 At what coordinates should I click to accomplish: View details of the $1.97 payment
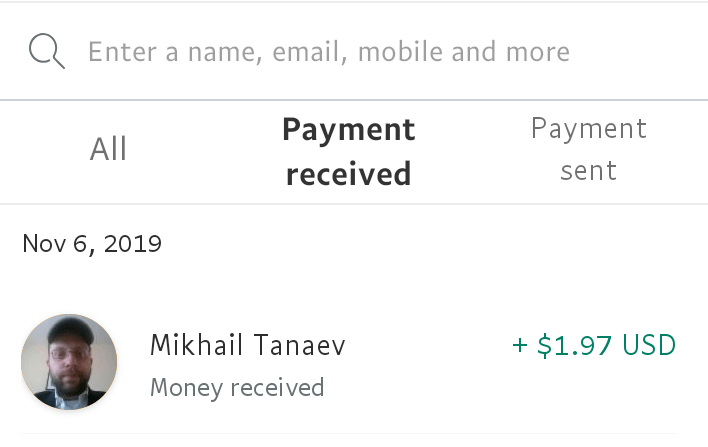[x=594, y=346]
